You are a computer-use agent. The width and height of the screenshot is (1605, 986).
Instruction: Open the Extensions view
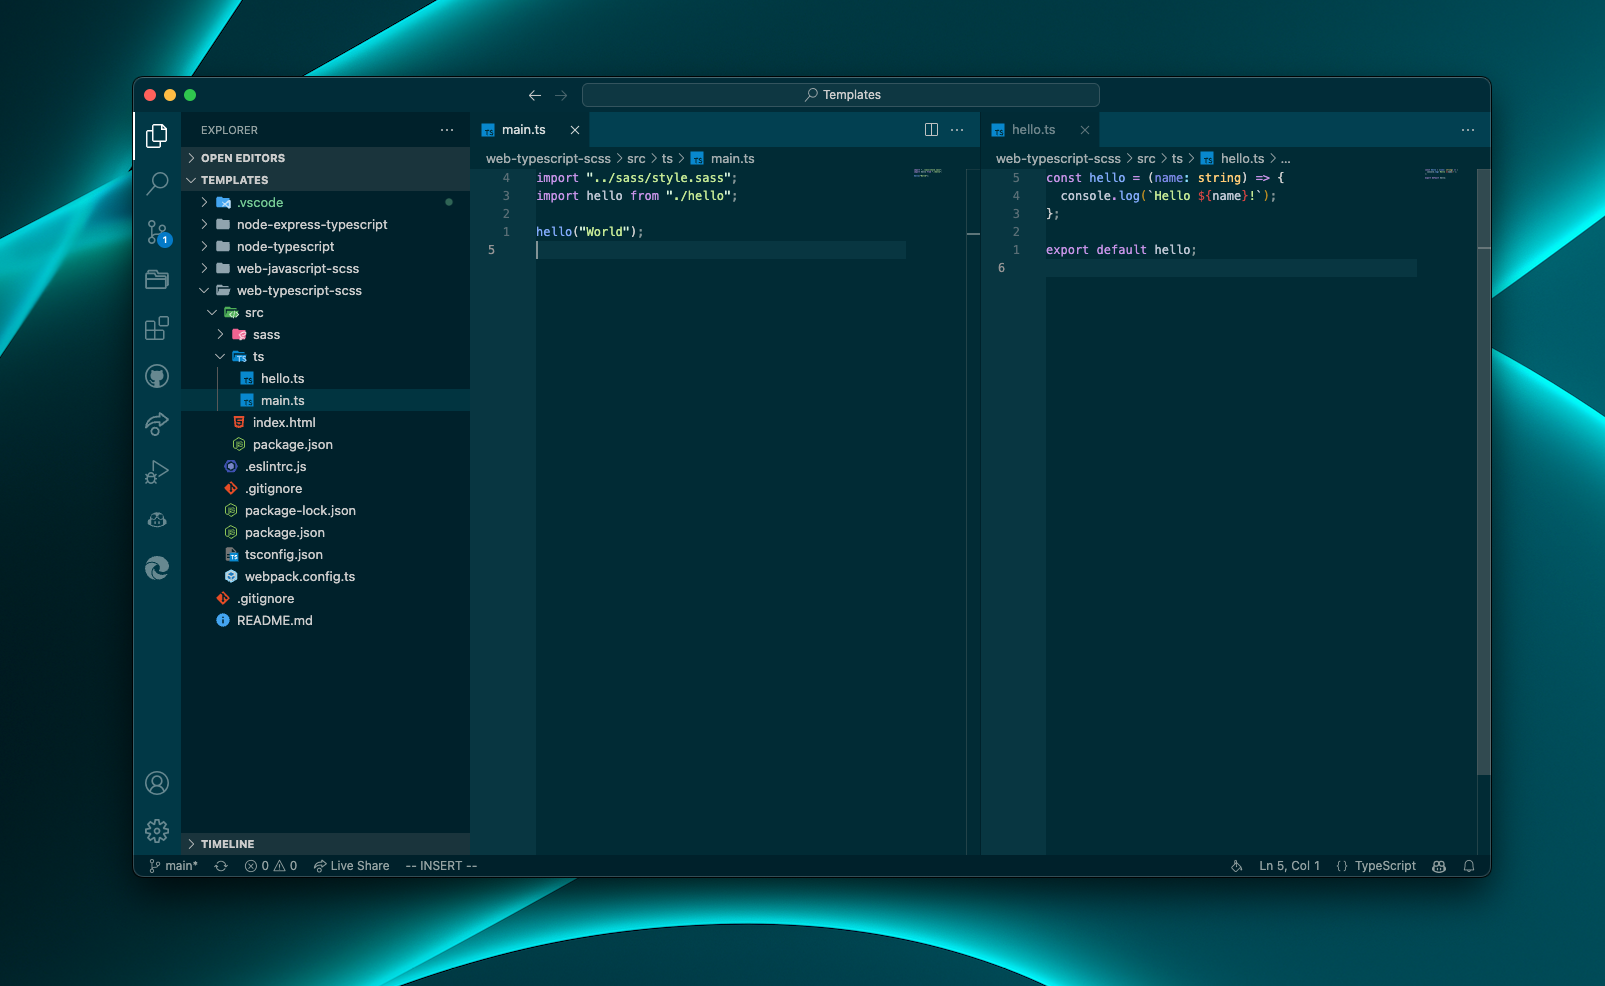(156, 328)
